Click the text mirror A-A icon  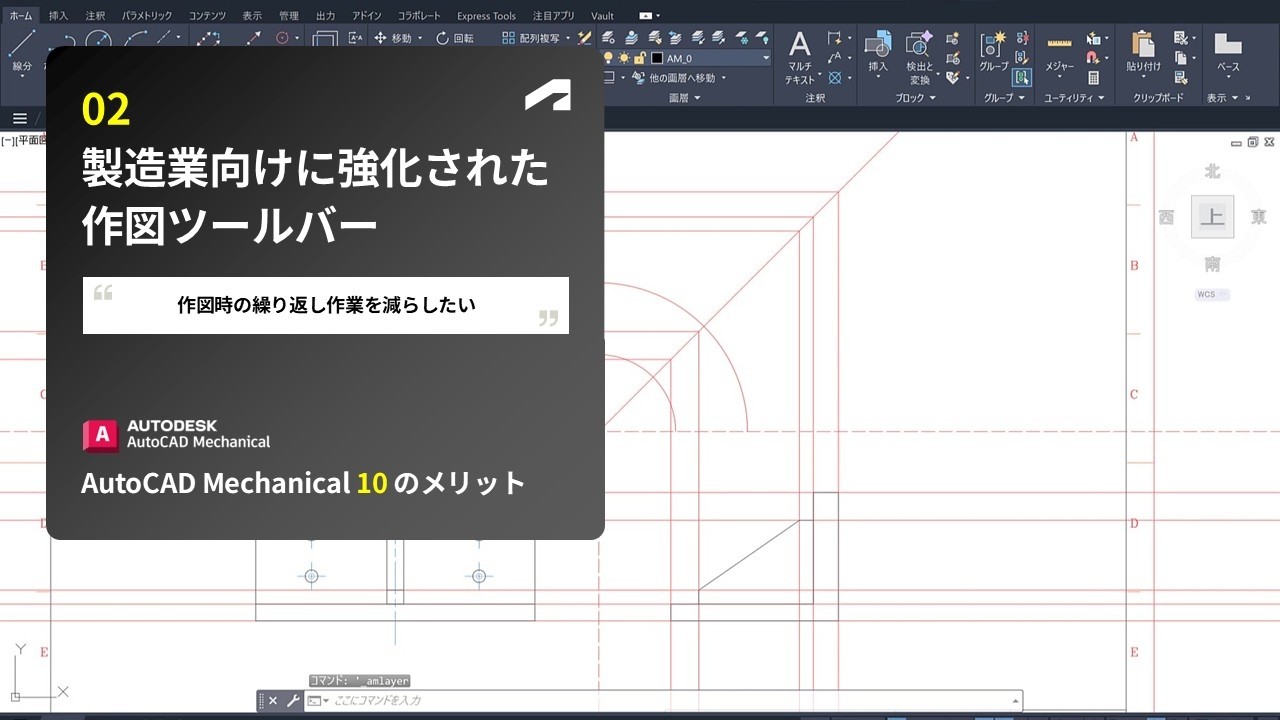[356, 38]
